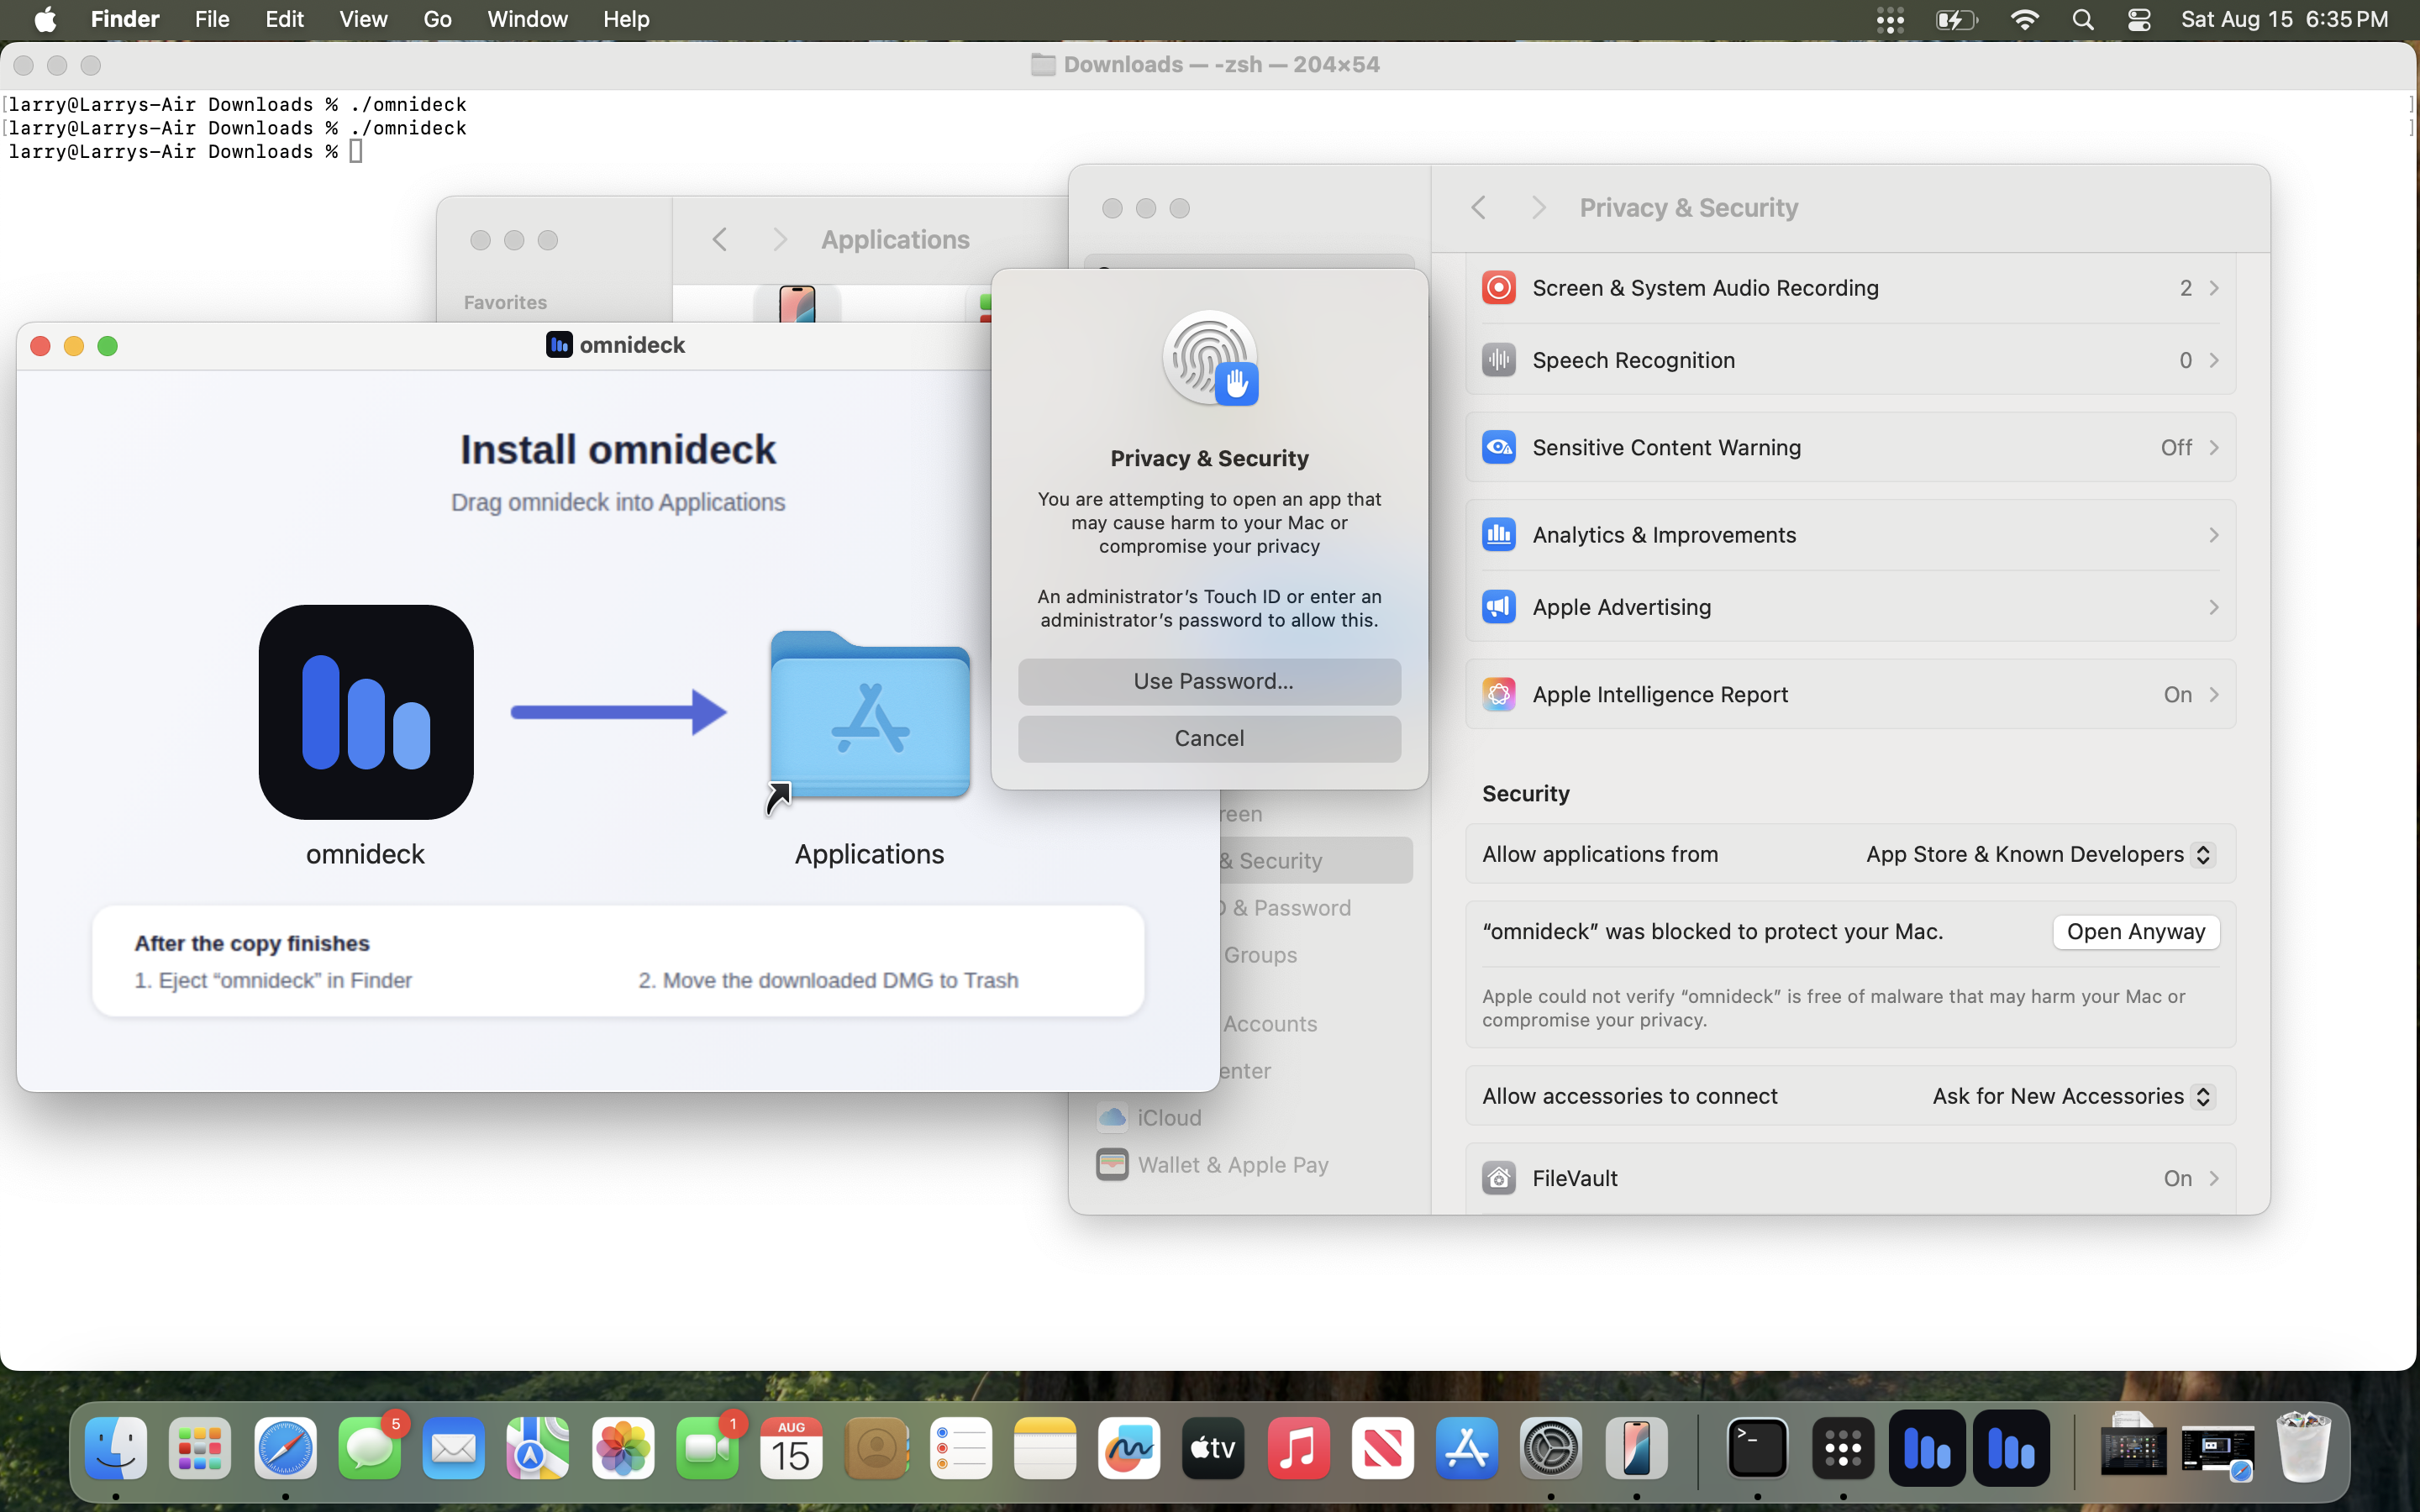This screenshot has width=2420, height=1512.
Task: Click the Terminal command prompt line
Action: [x=186, y=151]
